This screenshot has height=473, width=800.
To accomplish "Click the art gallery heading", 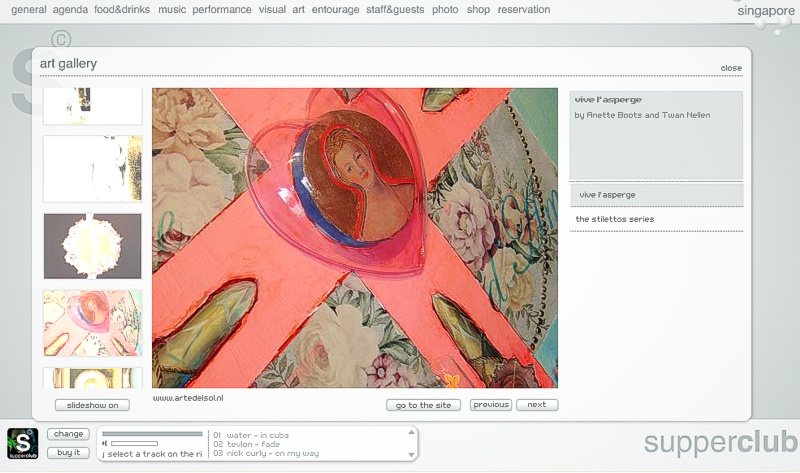I will [x=68, y=63].
